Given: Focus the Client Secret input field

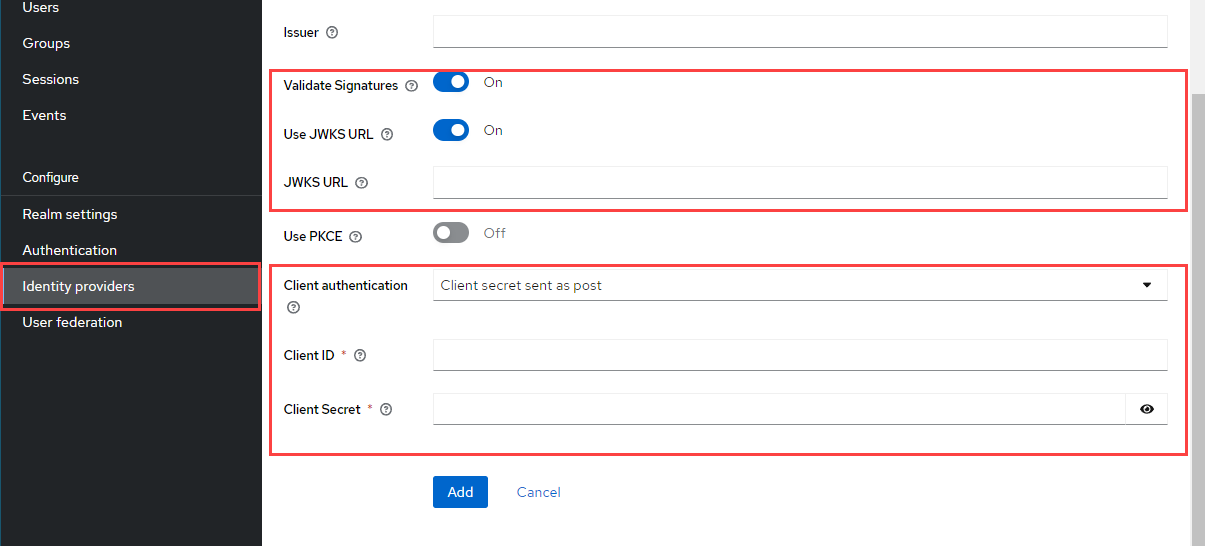Looking at the screenshot, I should tap(779, 409).
